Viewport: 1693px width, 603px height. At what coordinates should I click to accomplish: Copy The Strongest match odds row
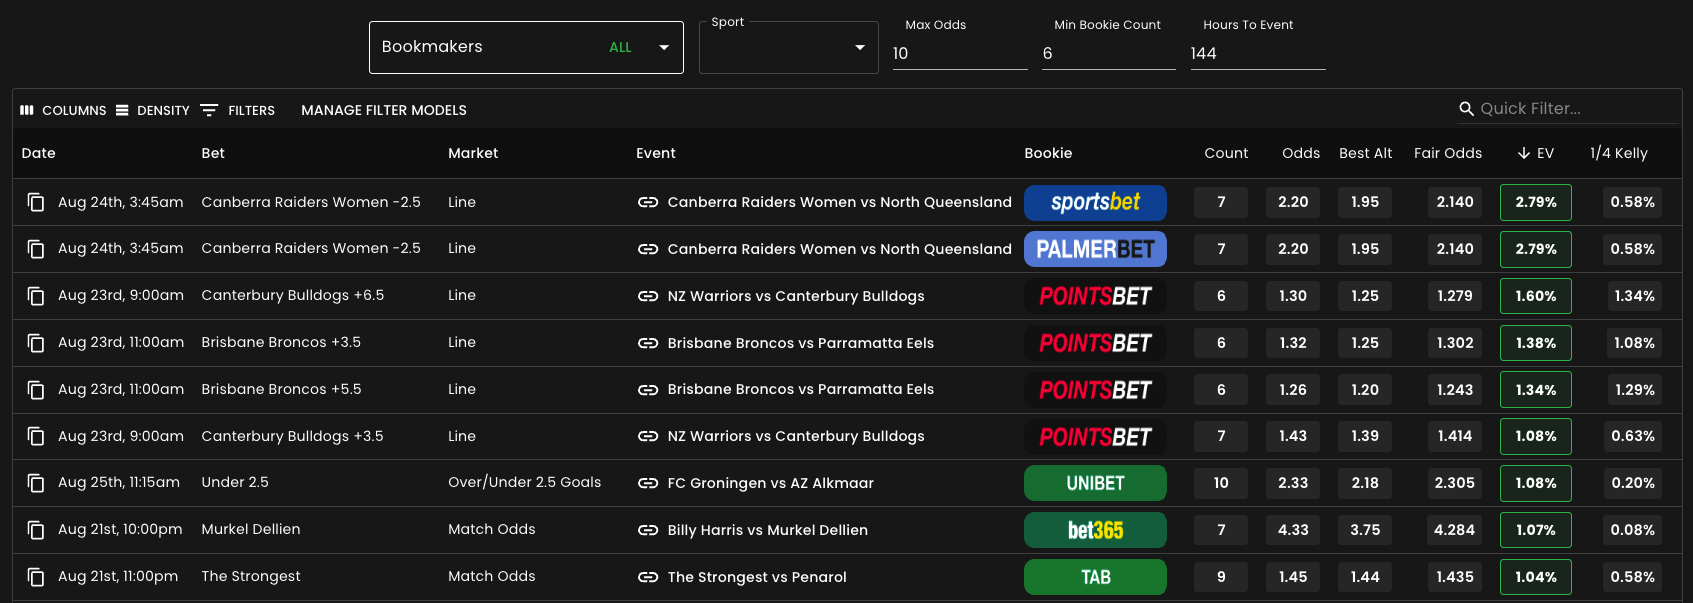pyautogui.click(x=36, y=577)
